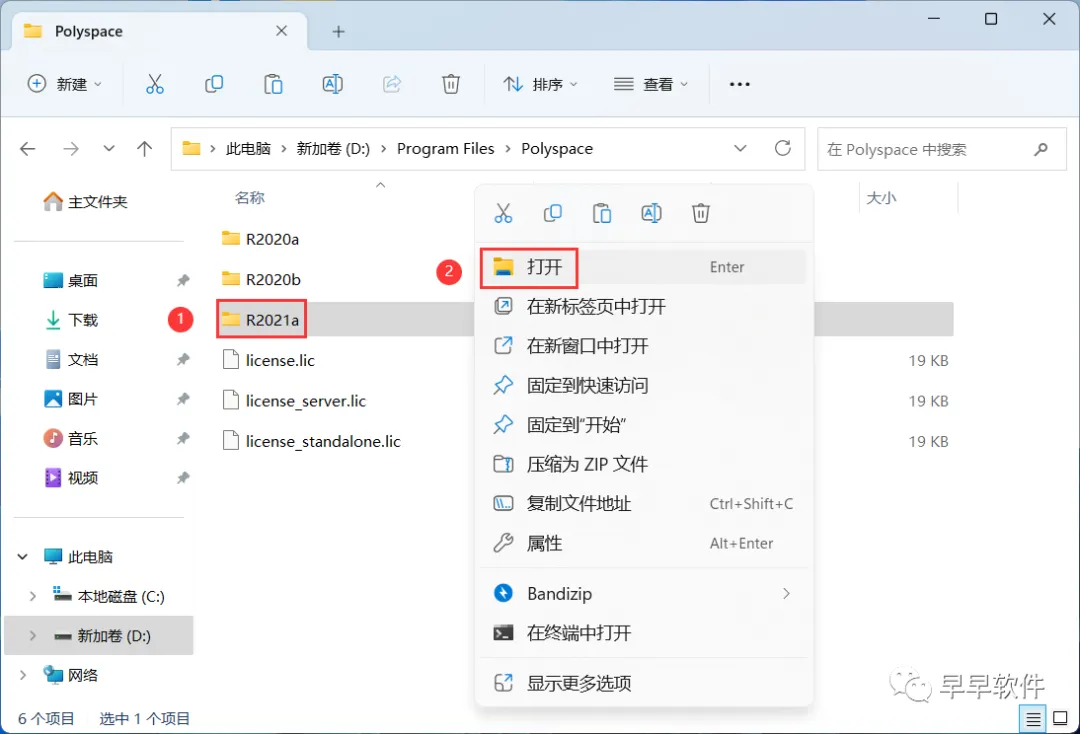
Task: Choose 显示更多选项
Action: tap(643, 683)
